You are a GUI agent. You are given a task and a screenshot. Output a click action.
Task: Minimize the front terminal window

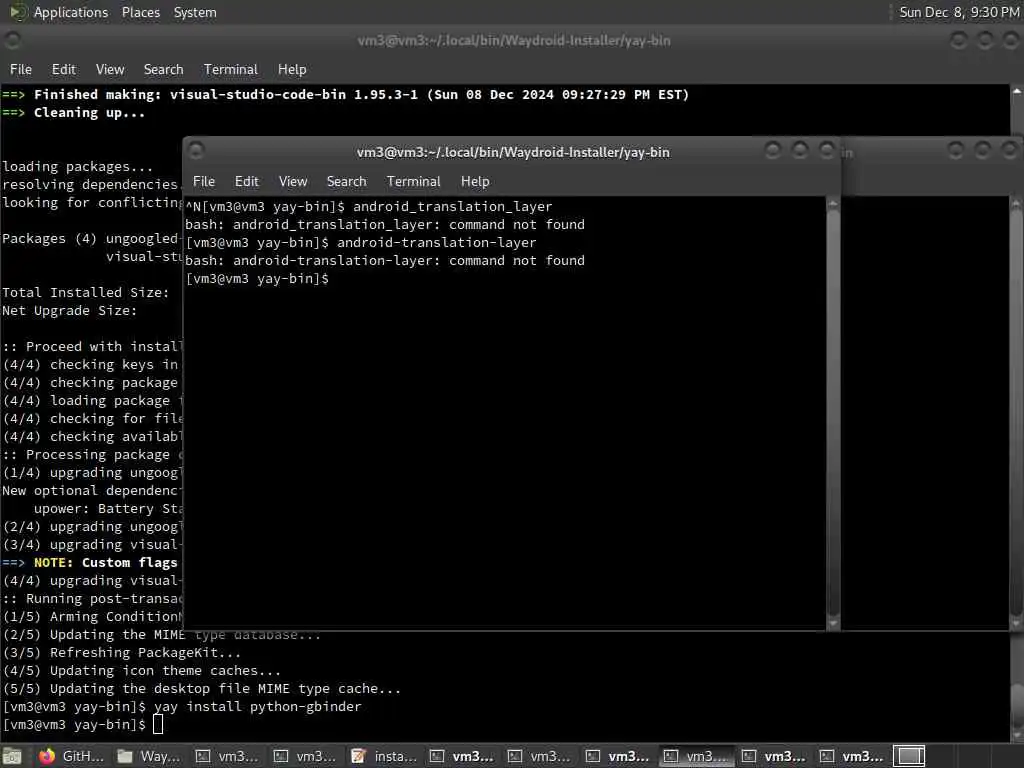point(773,151)
